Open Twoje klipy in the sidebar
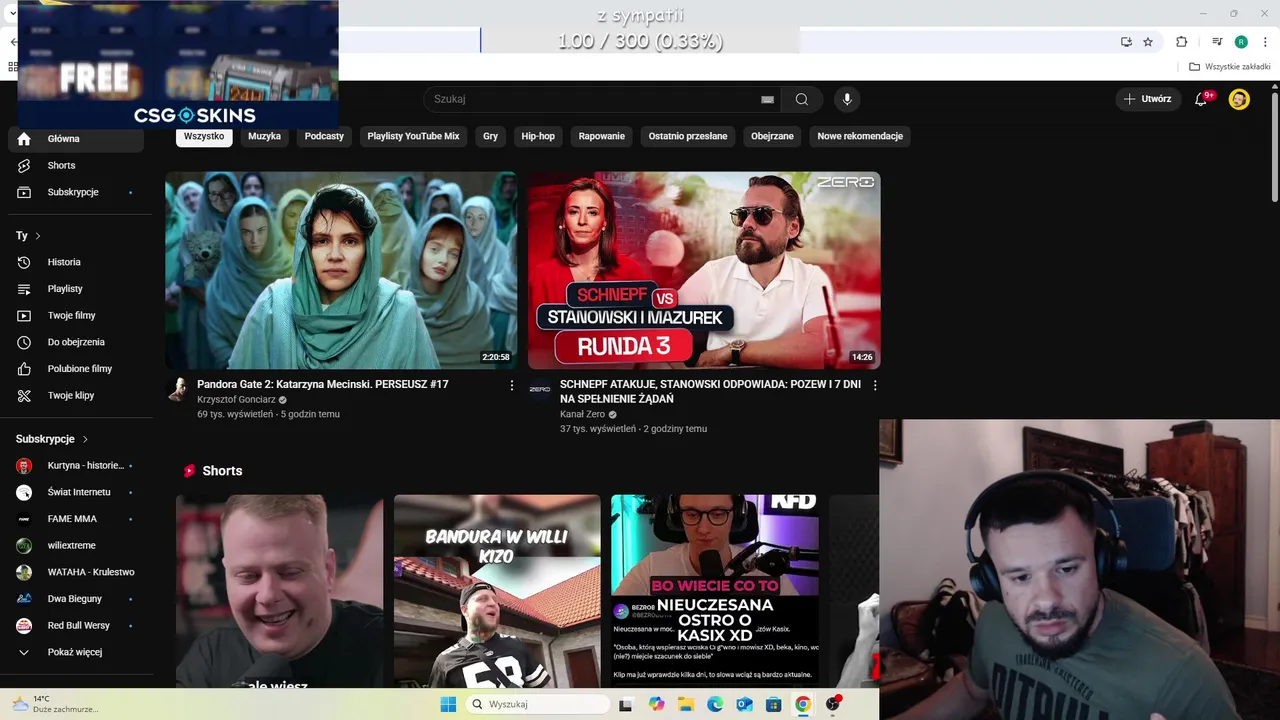 76,395
